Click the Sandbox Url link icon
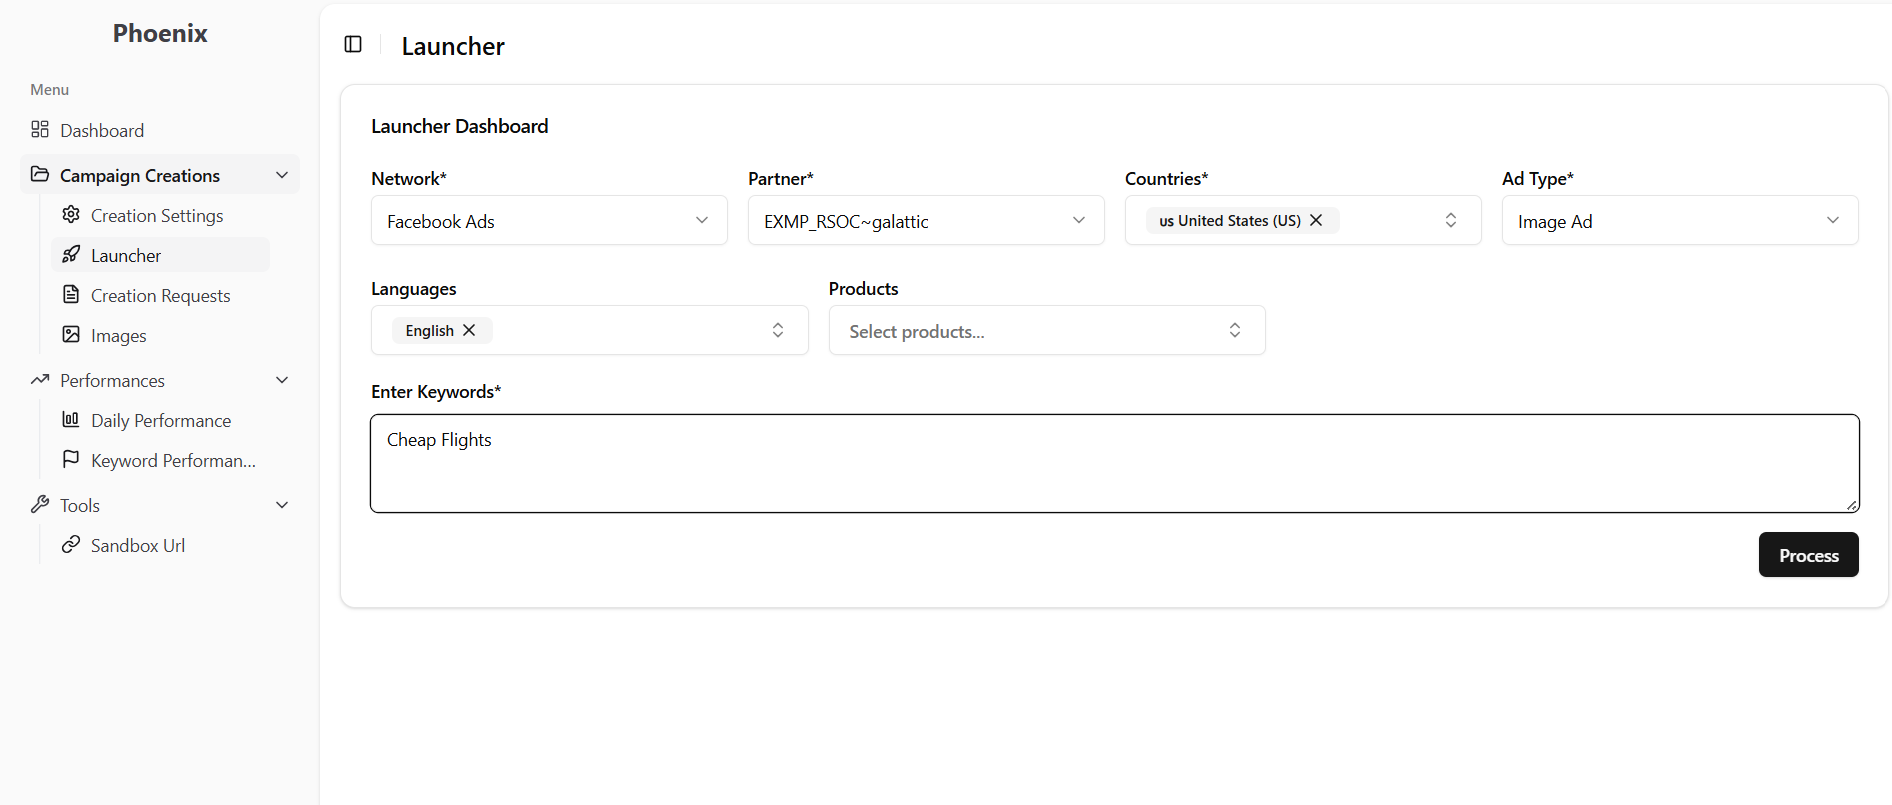Viewport: 1892px width, 805px height. click(x=71, y=545)
